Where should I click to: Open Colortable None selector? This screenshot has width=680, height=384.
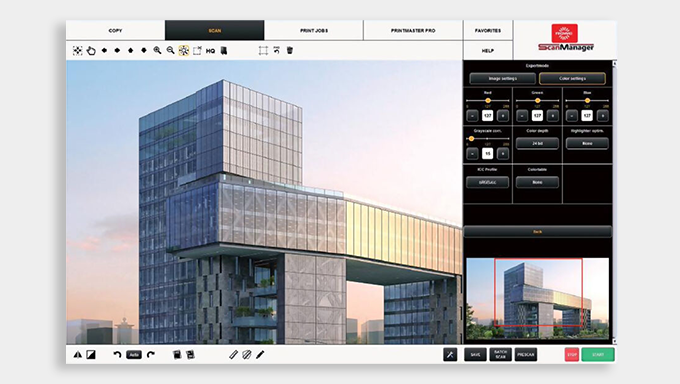point(537,182)
